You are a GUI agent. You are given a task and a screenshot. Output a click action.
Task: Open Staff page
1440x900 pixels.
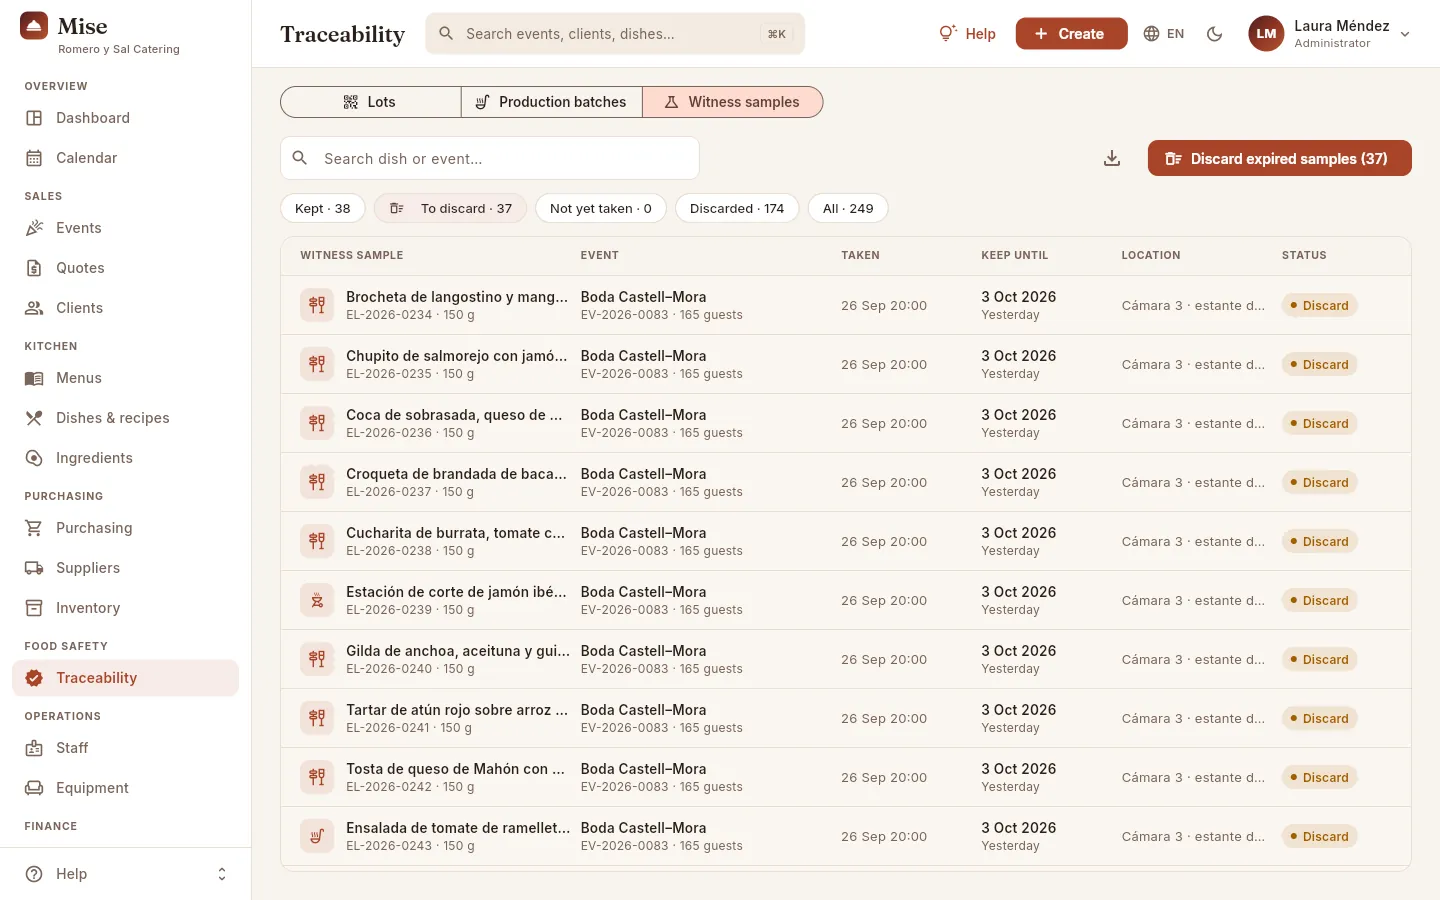click(x=125, y=748)
